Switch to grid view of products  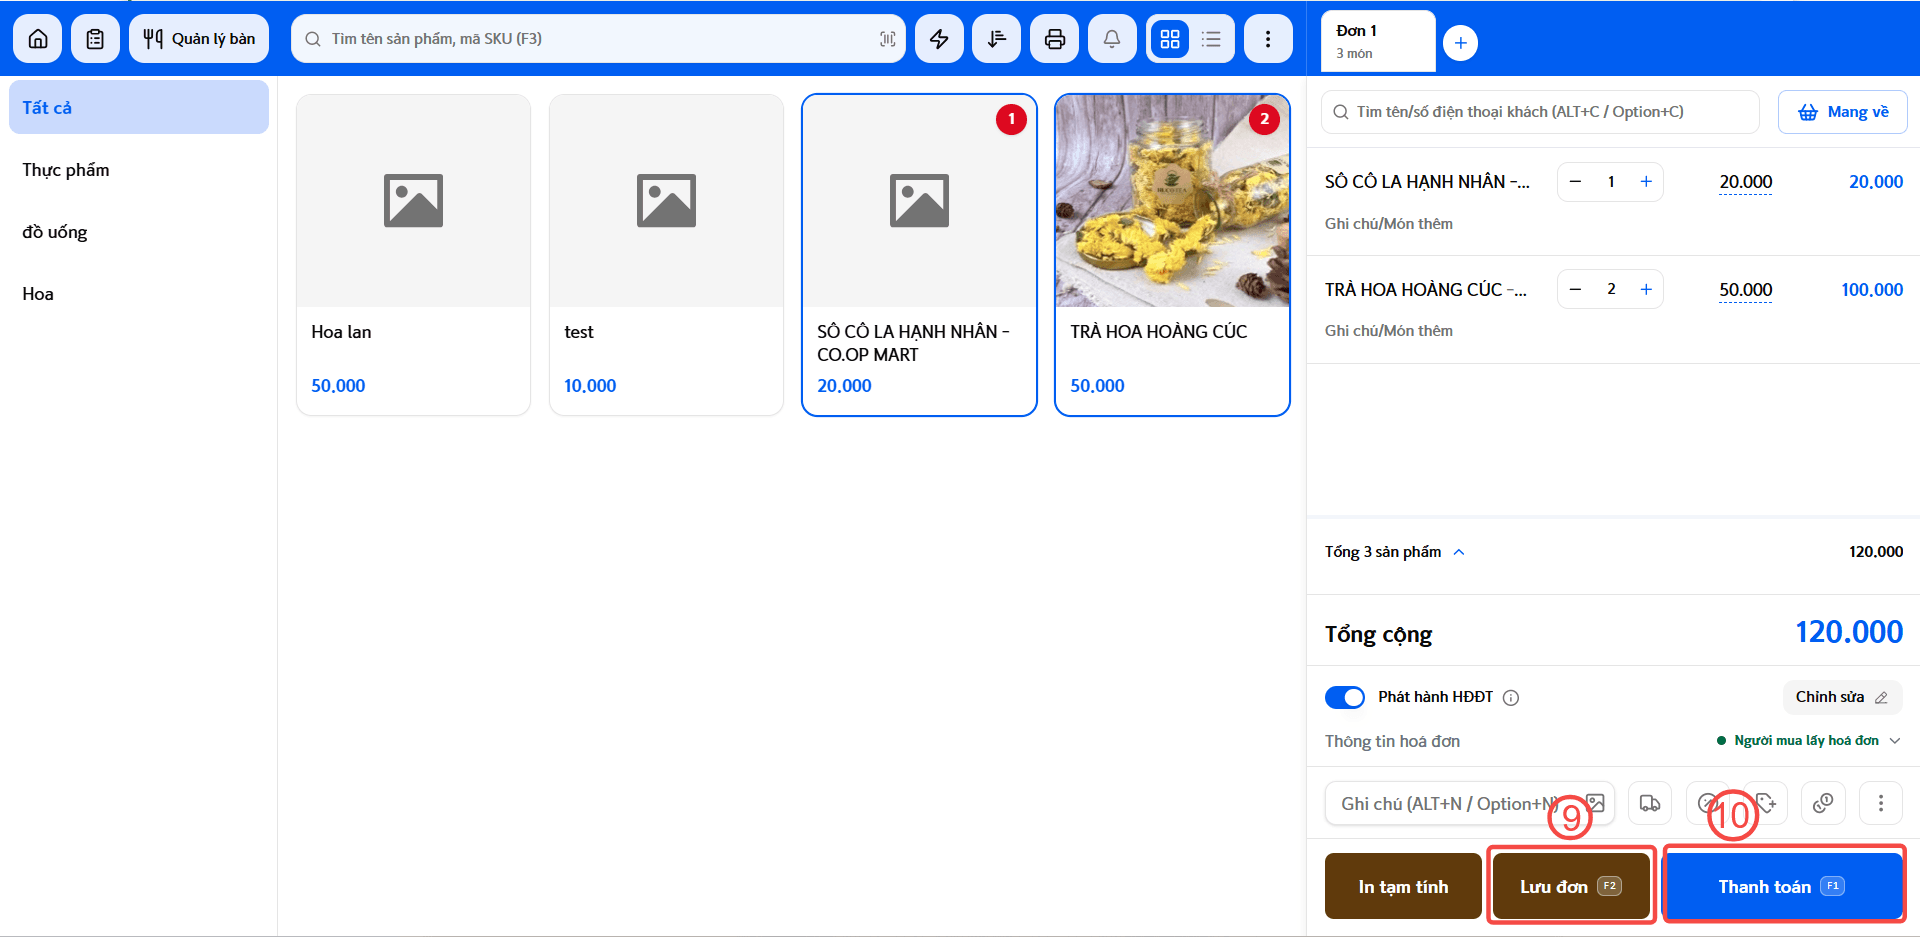click(1170, 39)
